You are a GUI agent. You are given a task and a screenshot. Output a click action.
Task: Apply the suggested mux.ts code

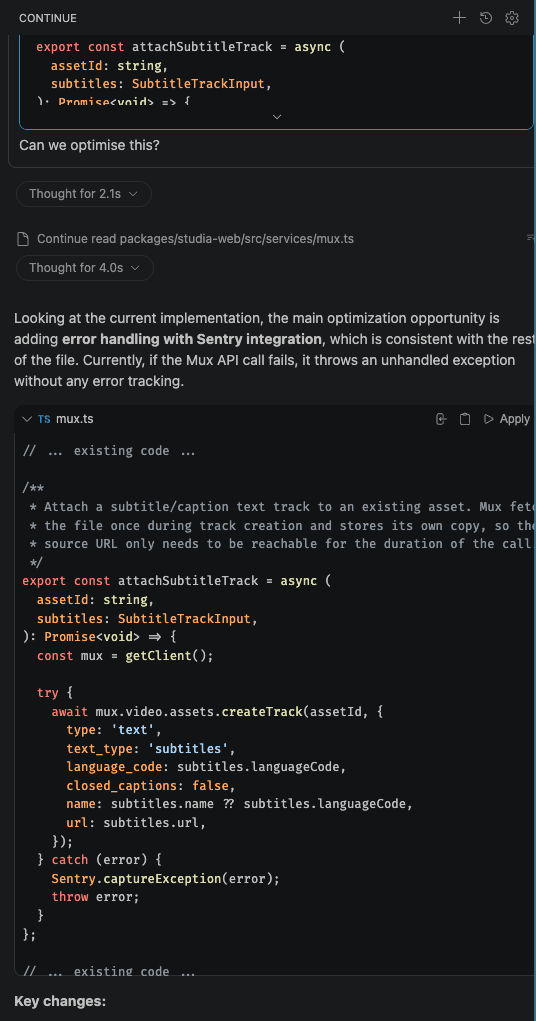pyautogui.click(x=507, y=419)
